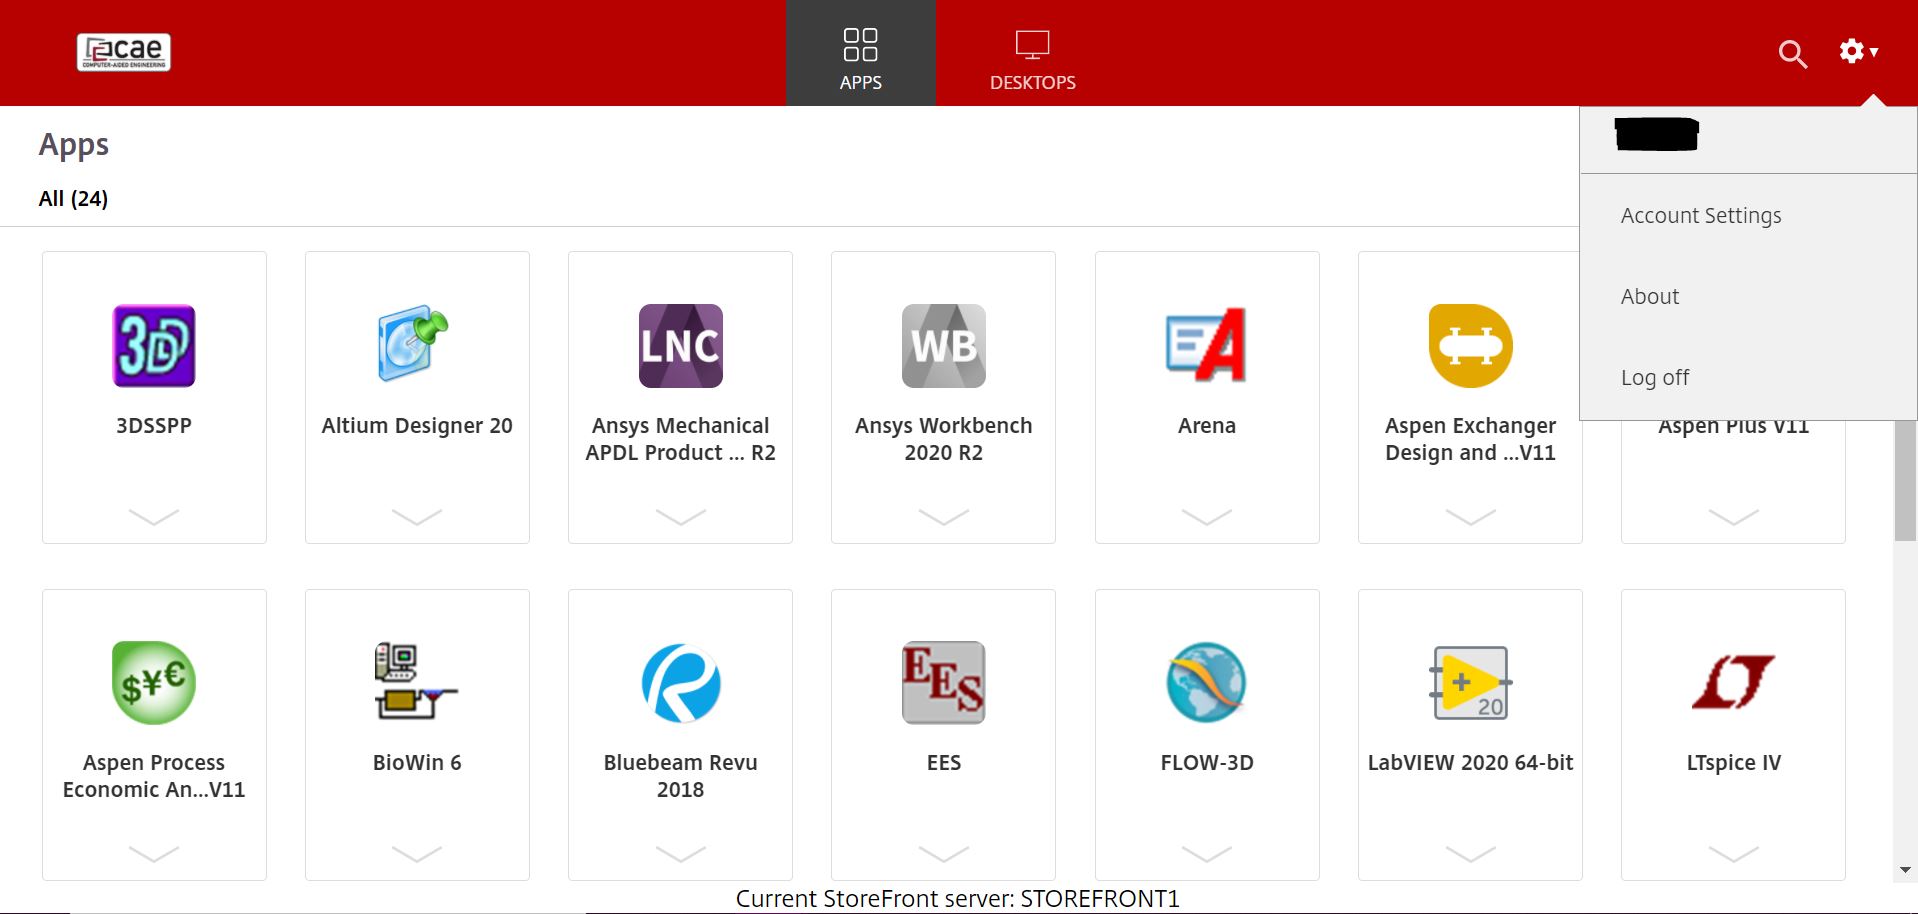Click the LabVIEW 2020 64-bit label

pyautogui.click(x=1470, y=763)
